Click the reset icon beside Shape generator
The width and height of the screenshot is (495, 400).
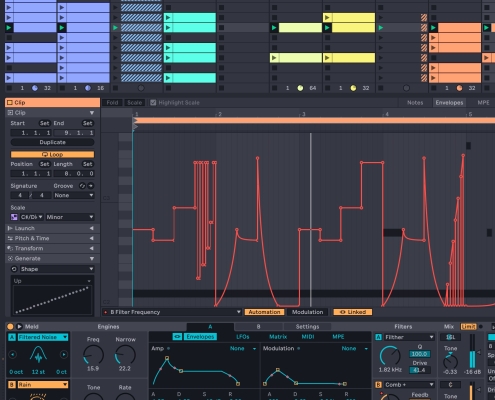tap(14, 269)
